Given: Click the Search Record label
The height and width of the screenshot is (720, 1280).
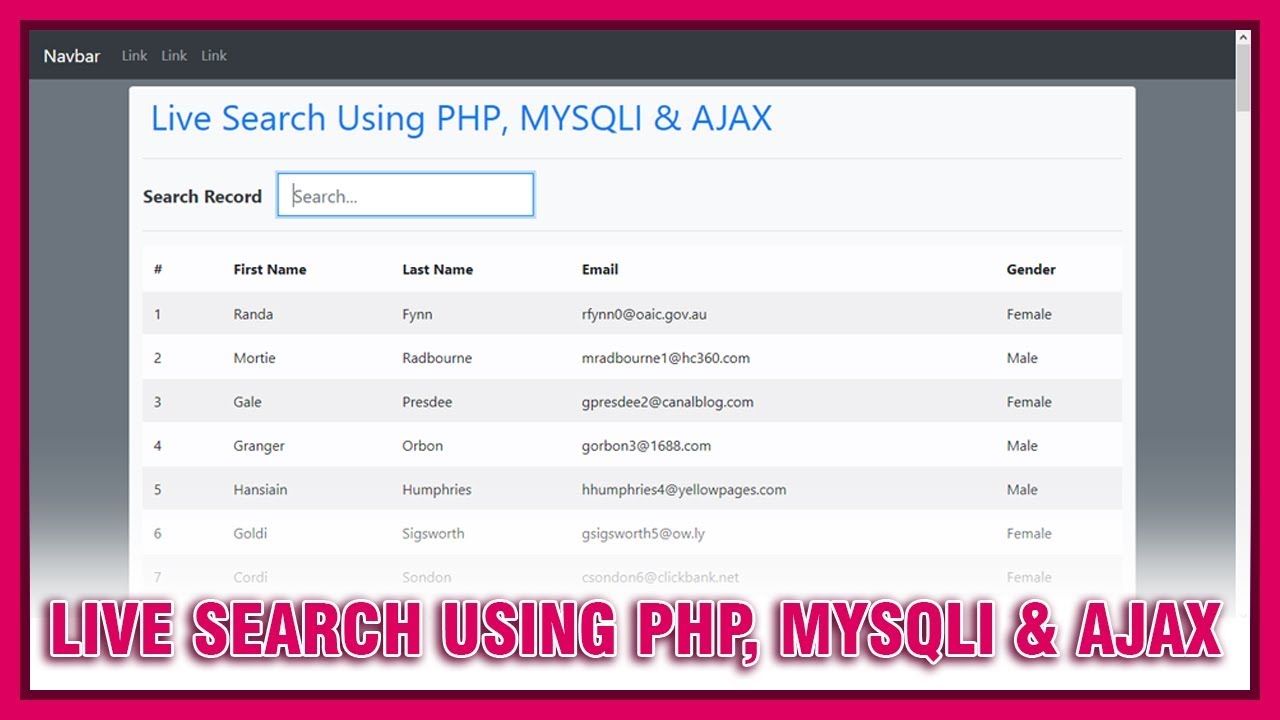Looking at the screenshot, I should [x=202, y=196].
